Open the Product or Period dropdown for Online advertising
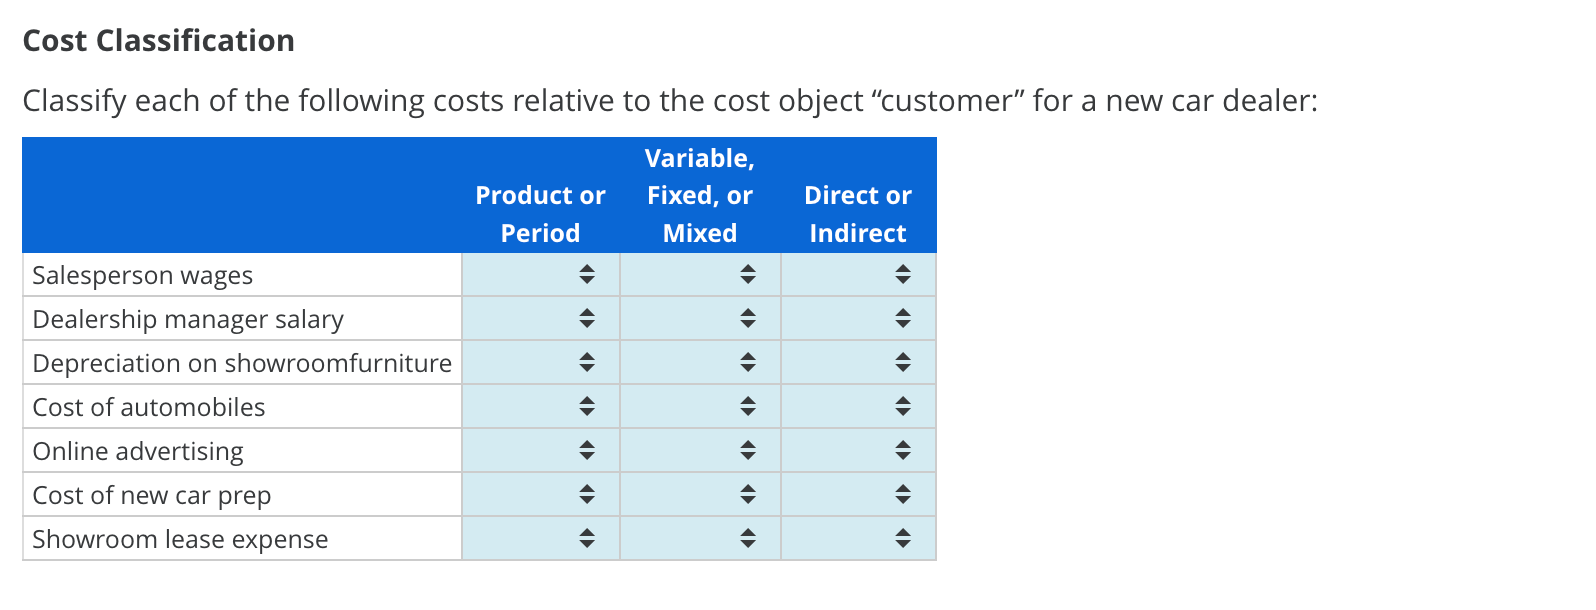The width and height of the screenshot is (1596, 610). 586,450
